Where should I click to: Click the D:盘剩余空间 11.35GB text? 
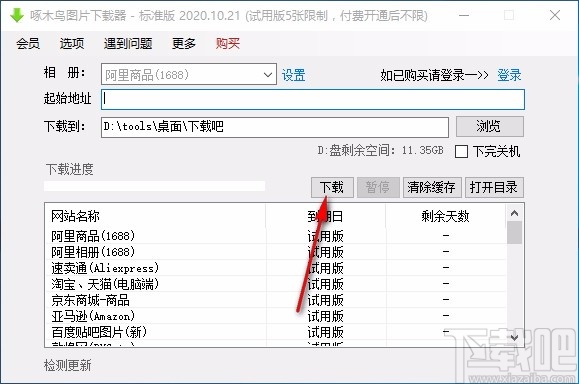point(380,151)
